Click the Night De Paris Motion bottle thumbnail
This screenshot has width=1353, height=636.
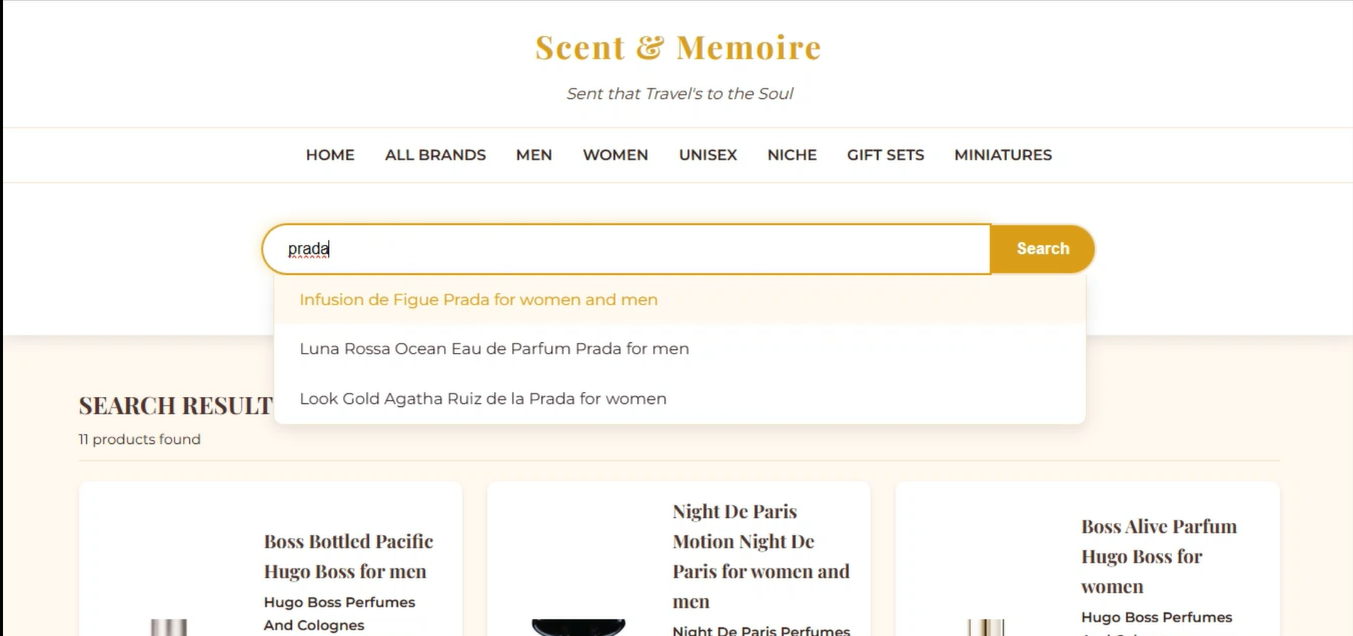(x=578, y=627)
